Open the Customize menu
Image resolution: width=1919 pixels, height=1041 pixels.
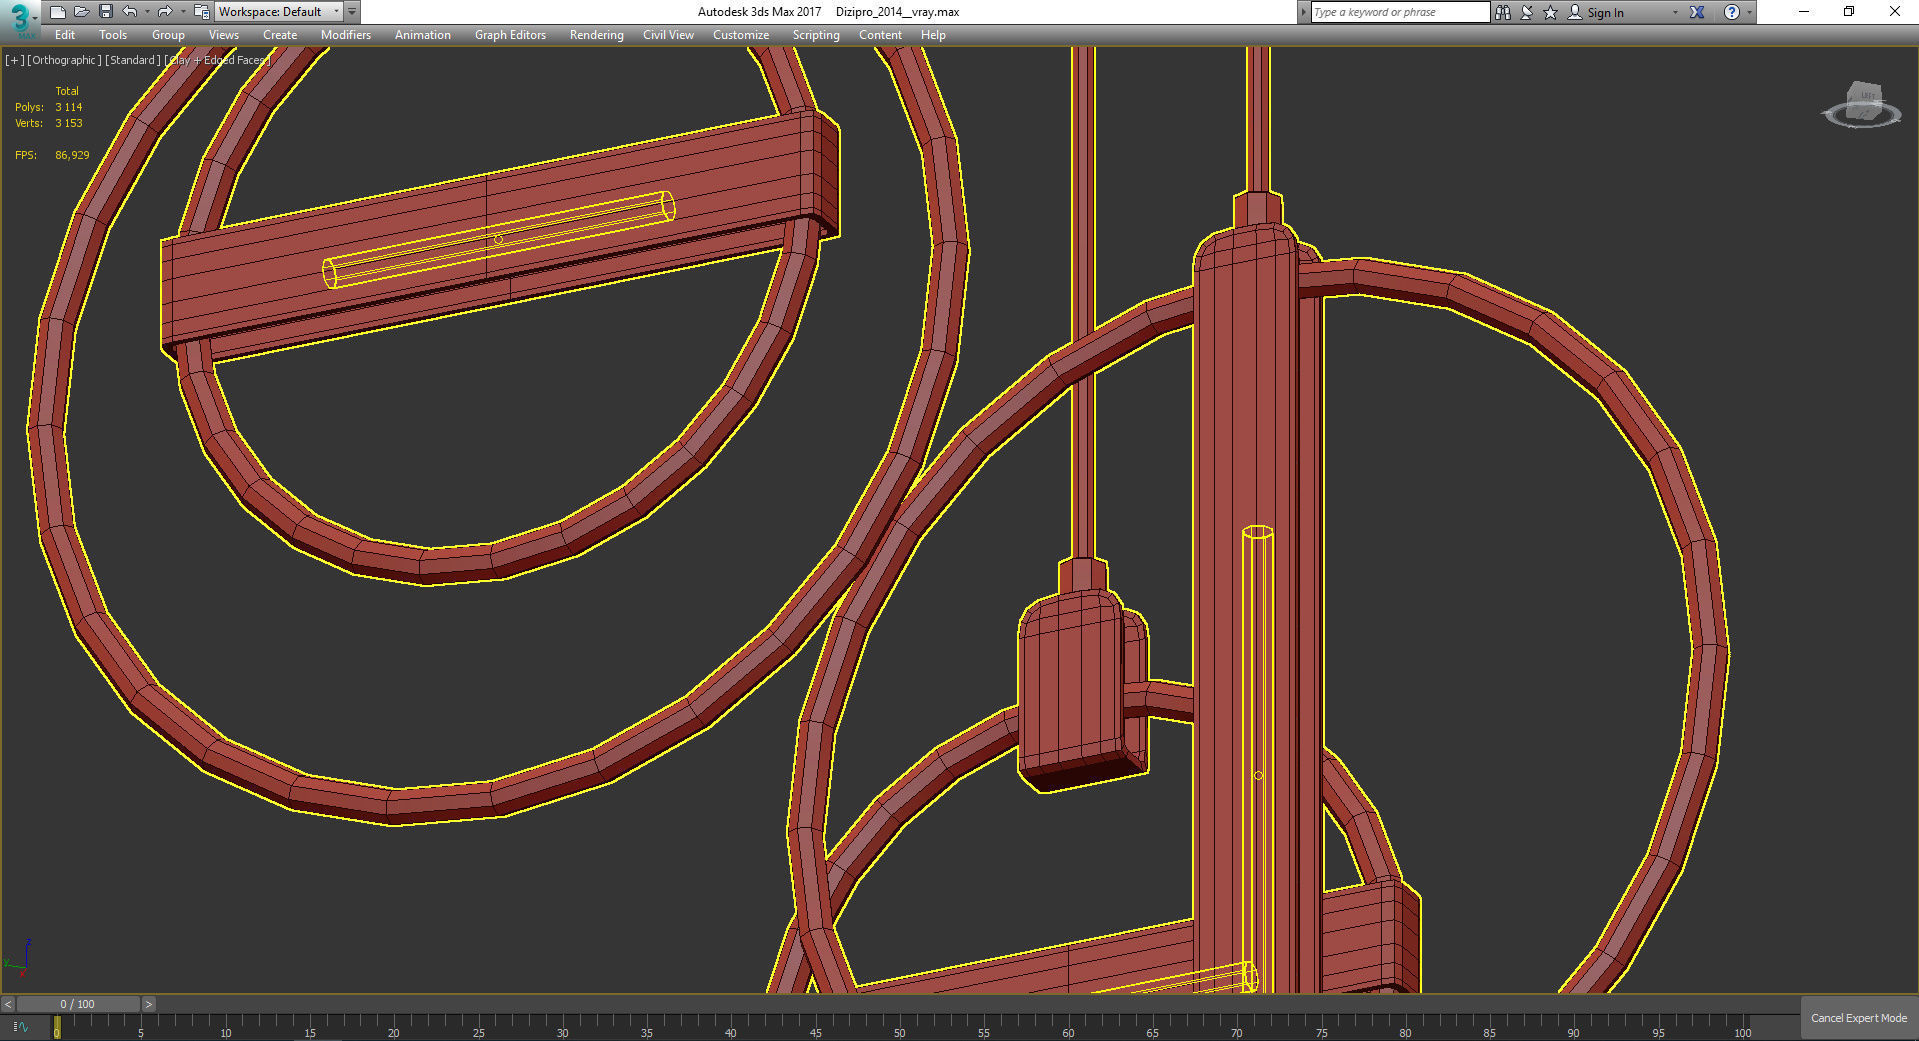(741, 35)
